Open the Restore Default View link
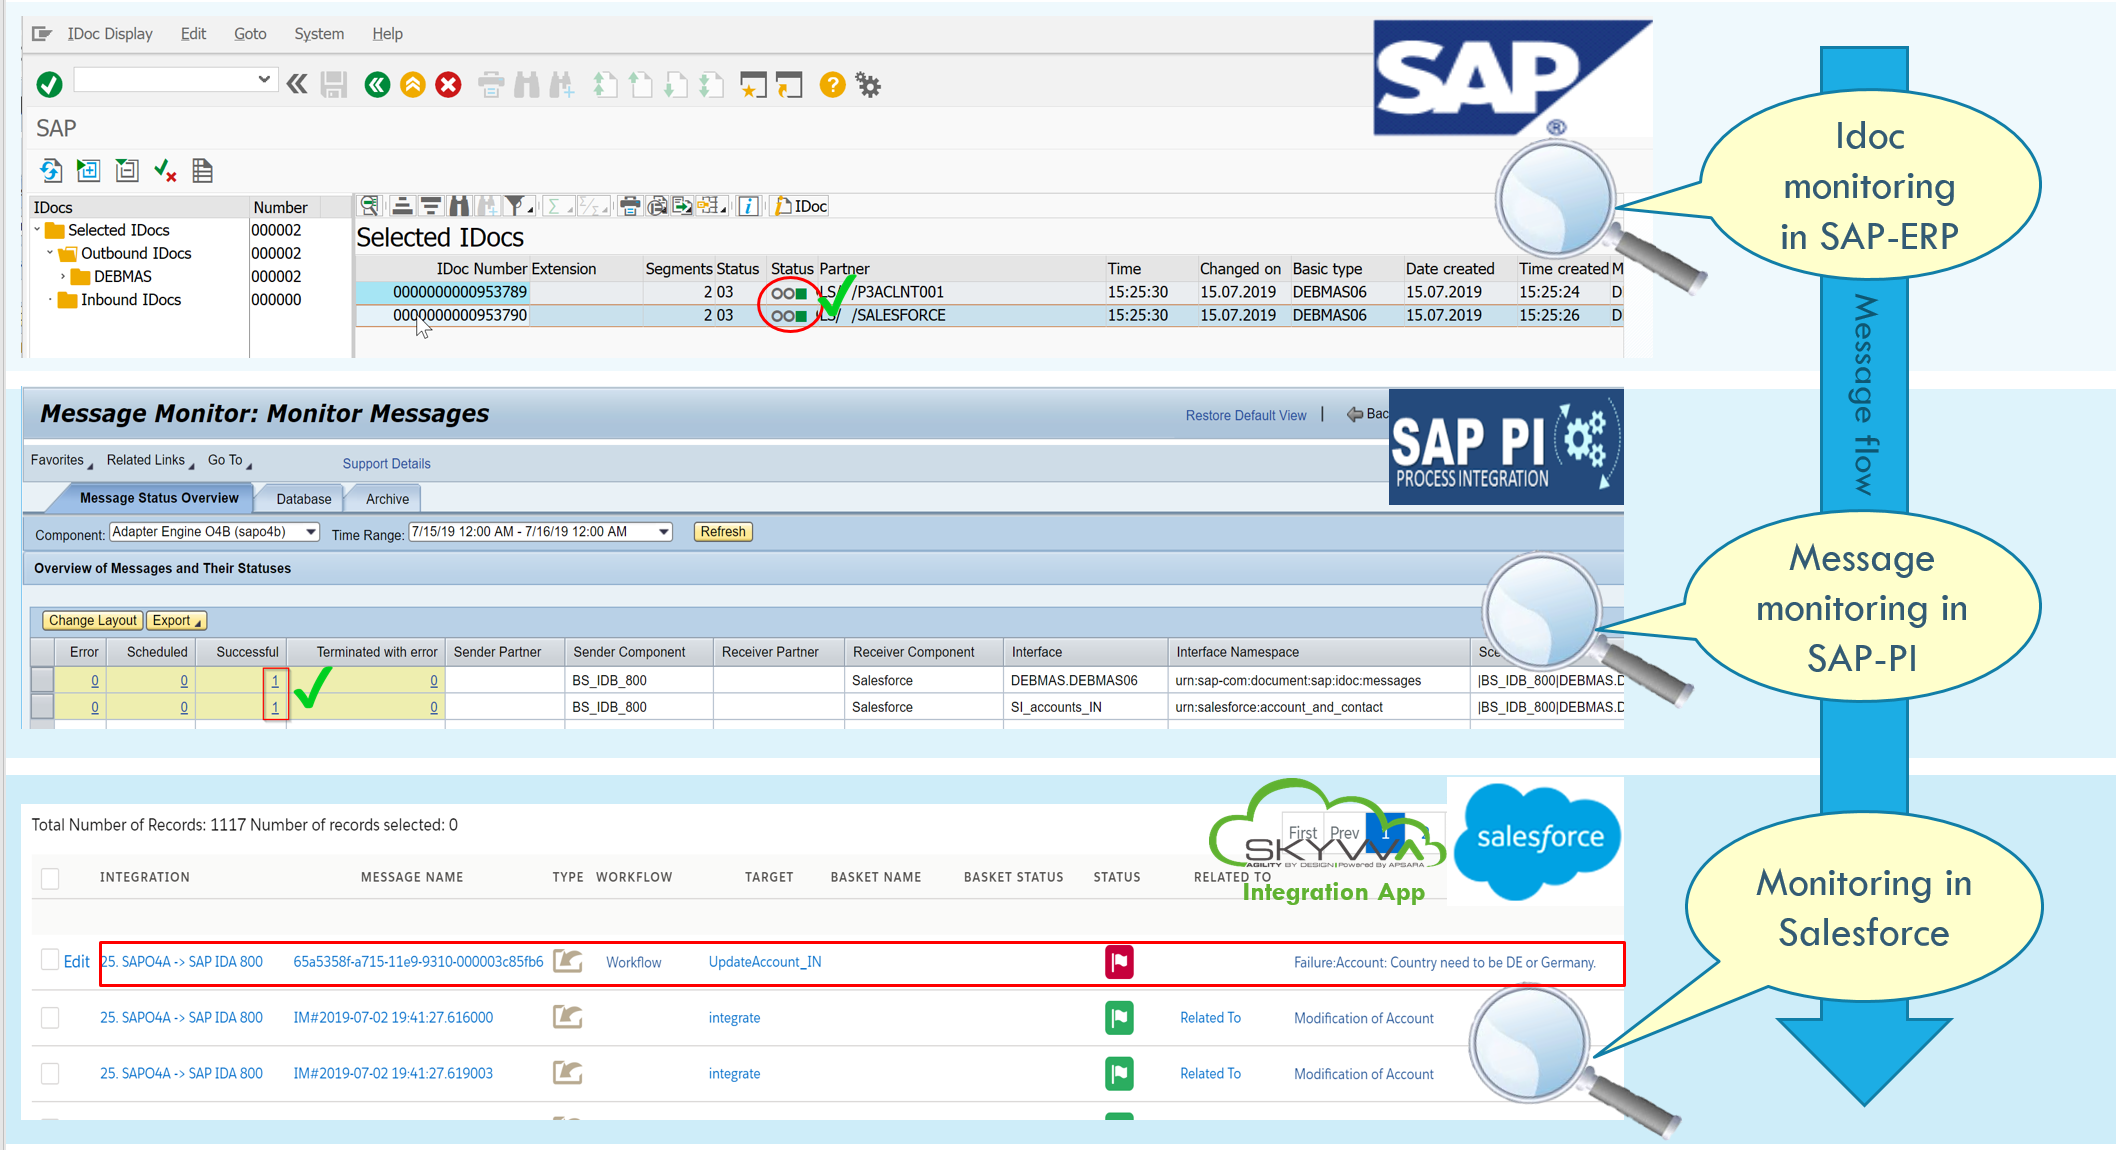This screenshot has height=1150, width=2117. click(x=1245, y=415)
